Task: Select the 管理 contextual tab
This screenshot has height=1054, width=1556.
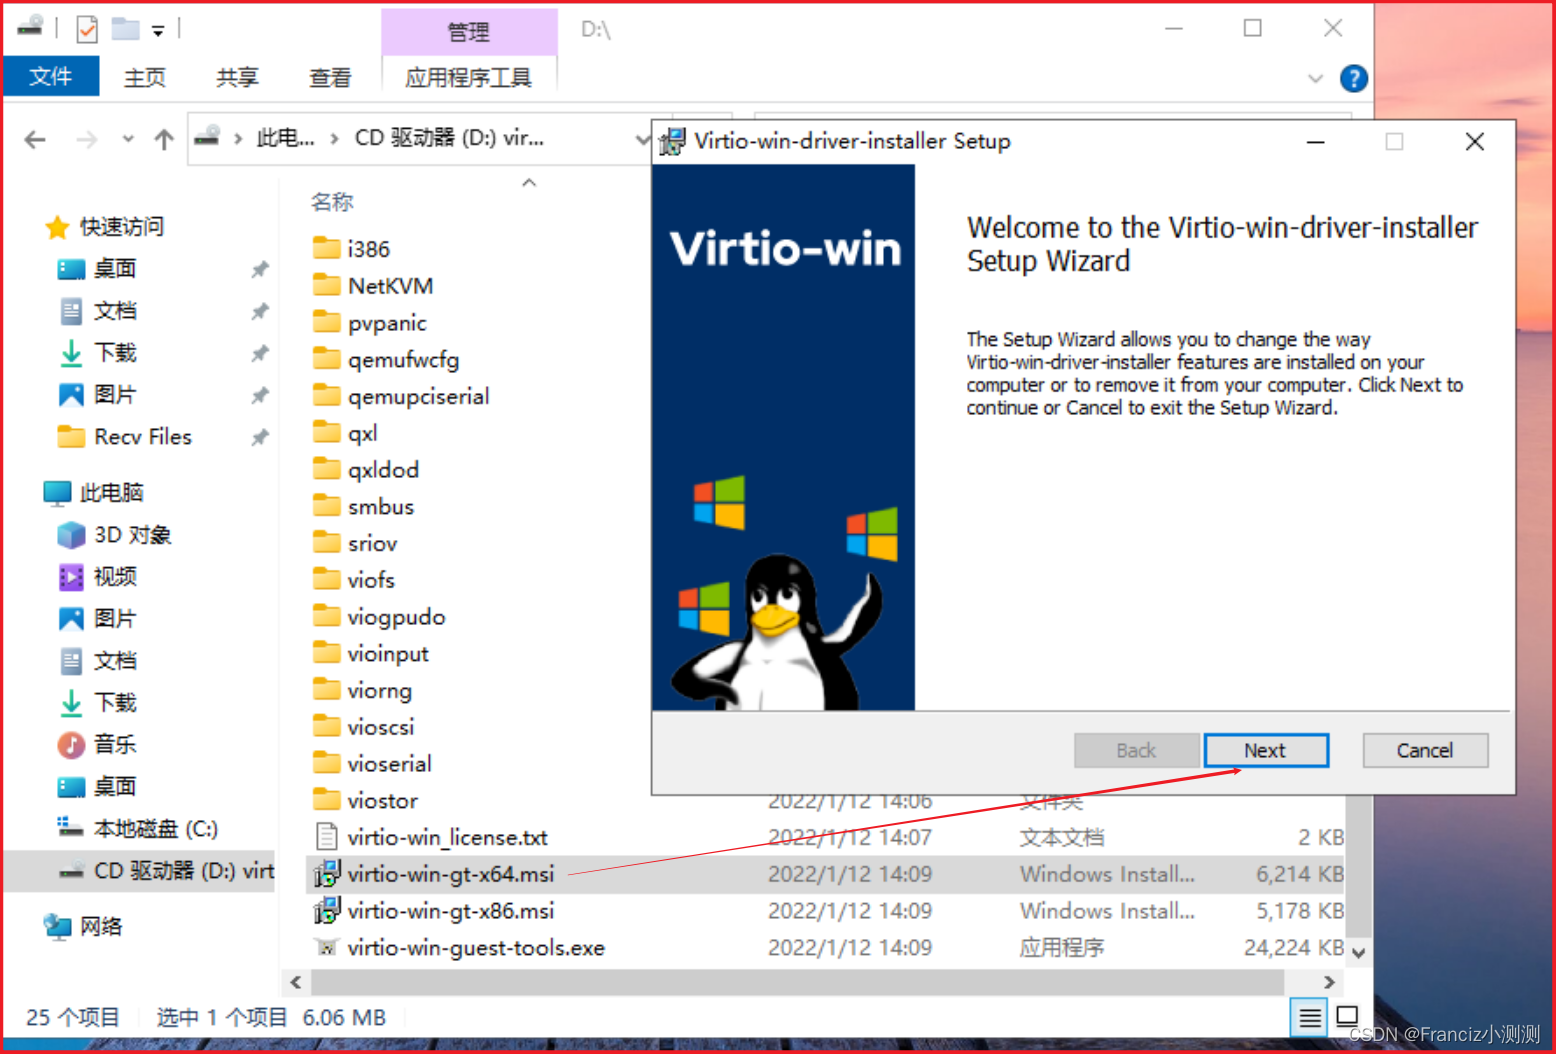Action: pos(468,32)
